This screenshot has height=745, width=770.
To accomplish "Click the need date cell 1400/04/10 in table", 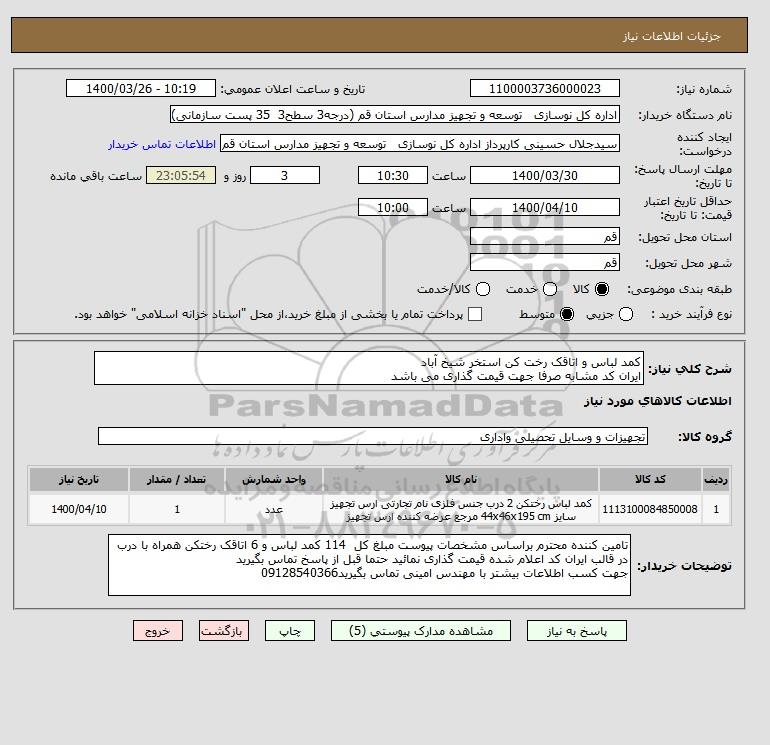I will (79, 509).
